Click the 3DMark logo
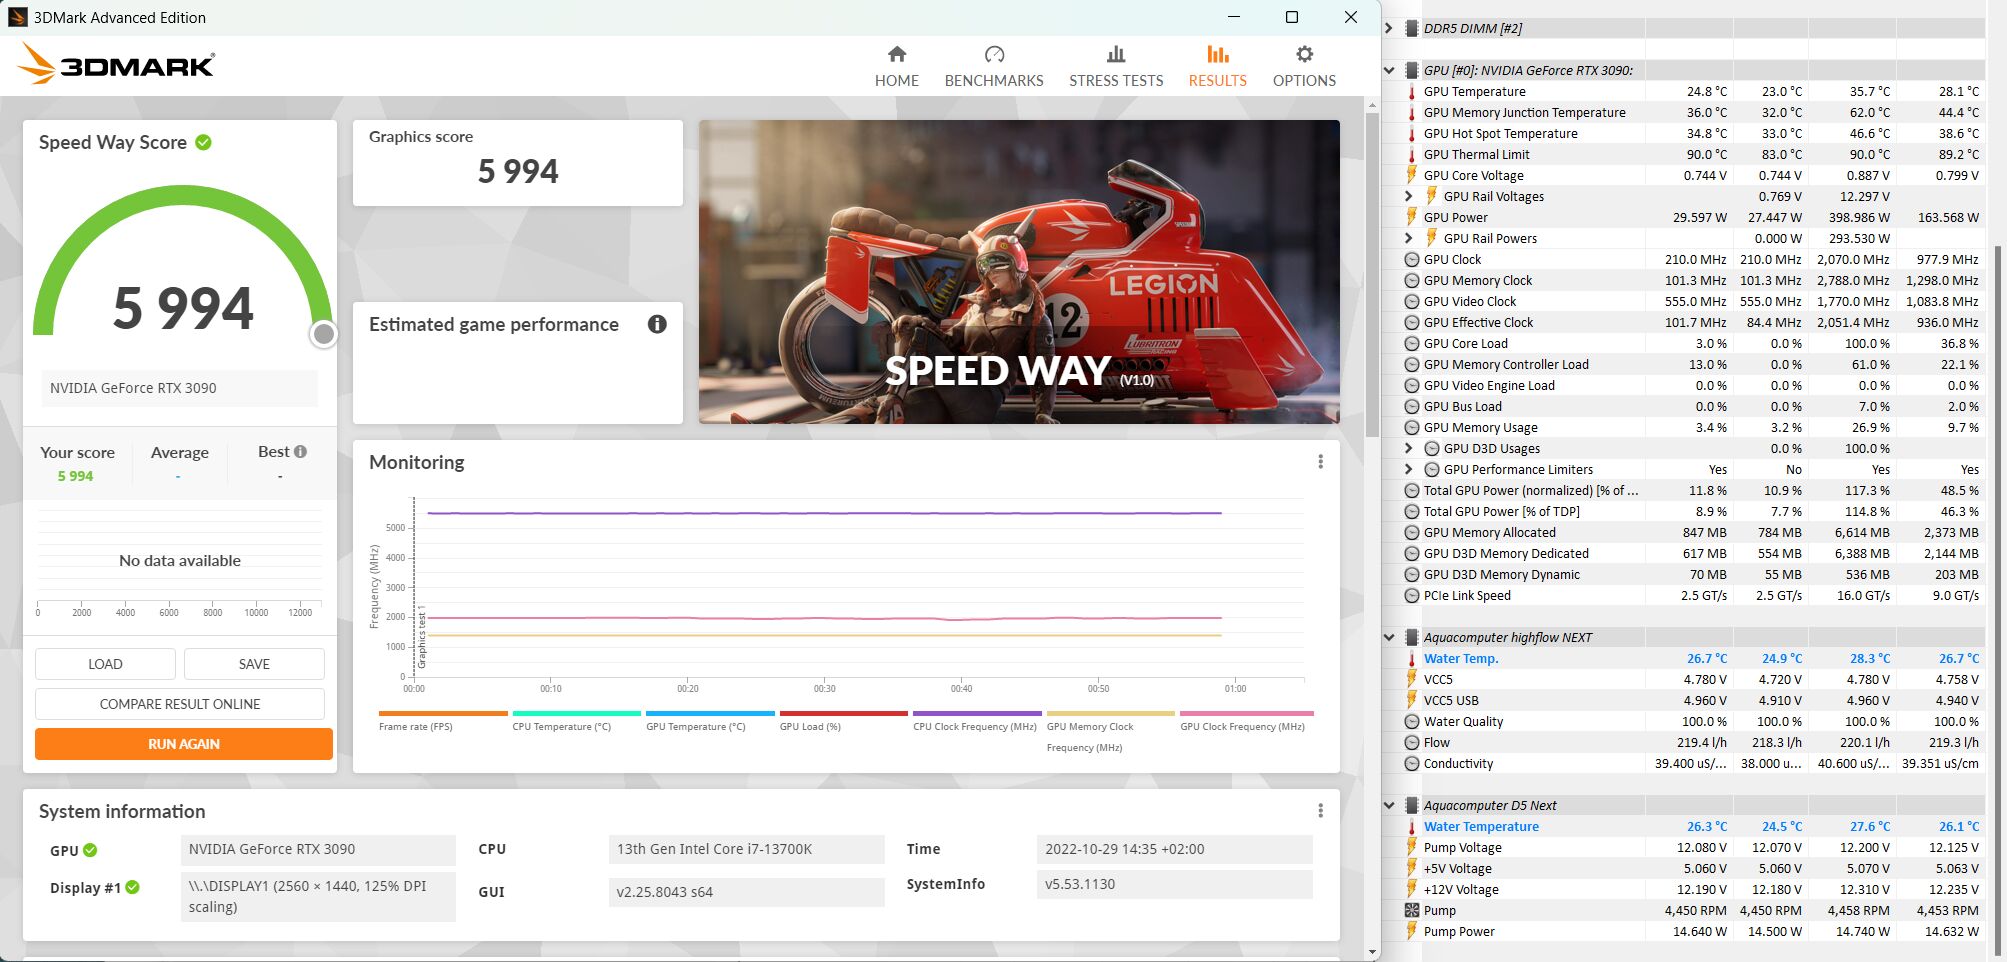This screenshot has height=962, width=2007. click(x=116, y=64)
